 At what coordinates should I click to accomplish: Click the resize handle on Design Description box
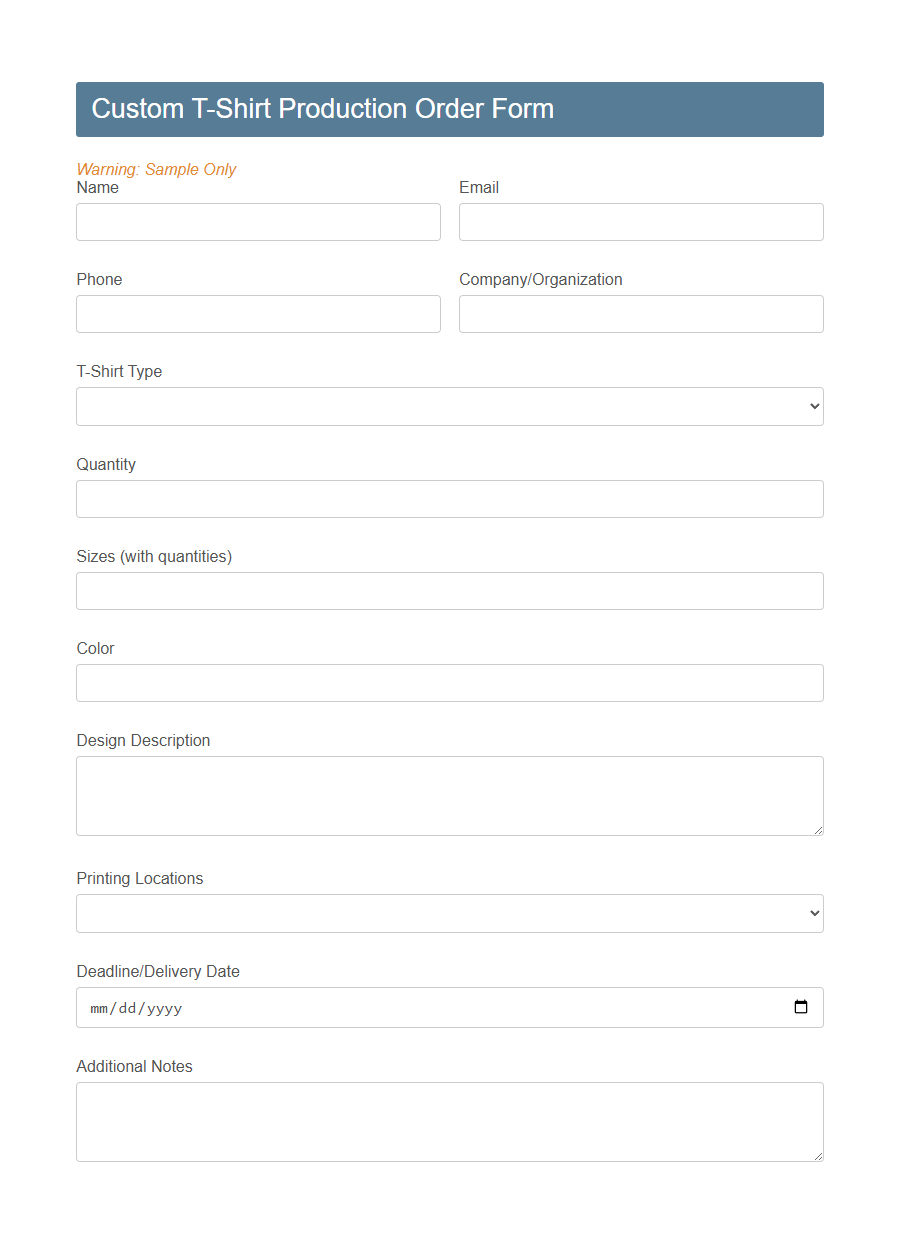coord(818,830)
